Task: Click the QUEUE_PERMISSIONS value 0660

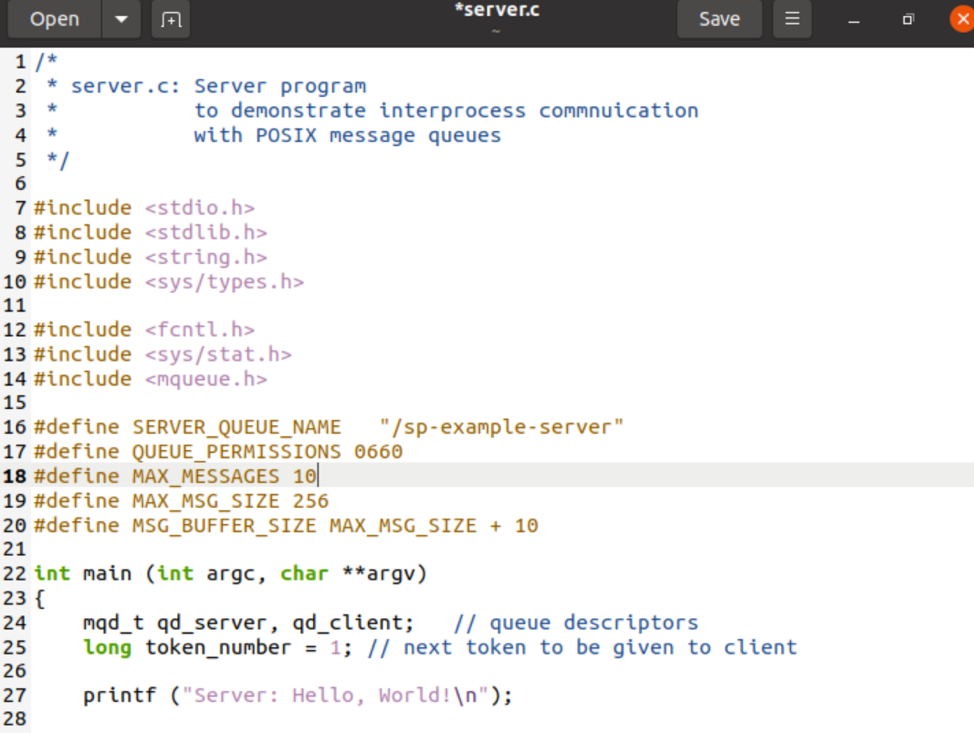Action: pos(378,452)
